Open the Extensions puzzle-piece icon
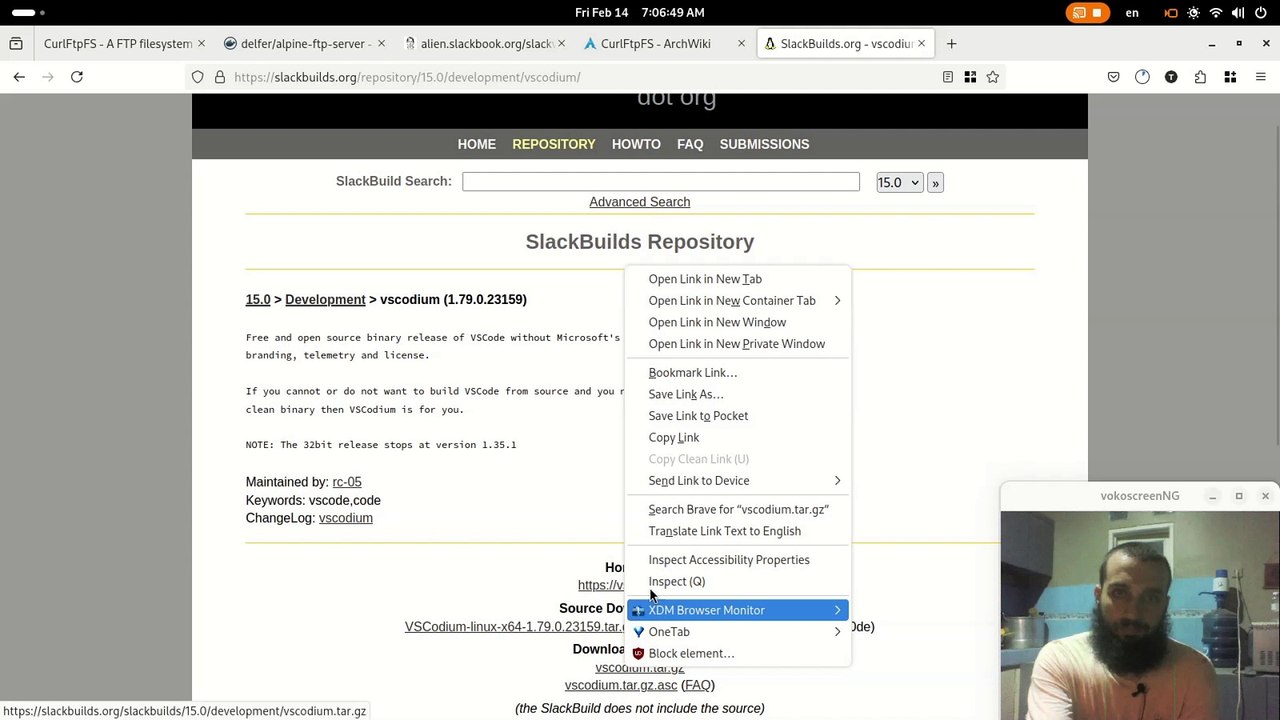1280x720 pixels. (x=1200, y=77)
